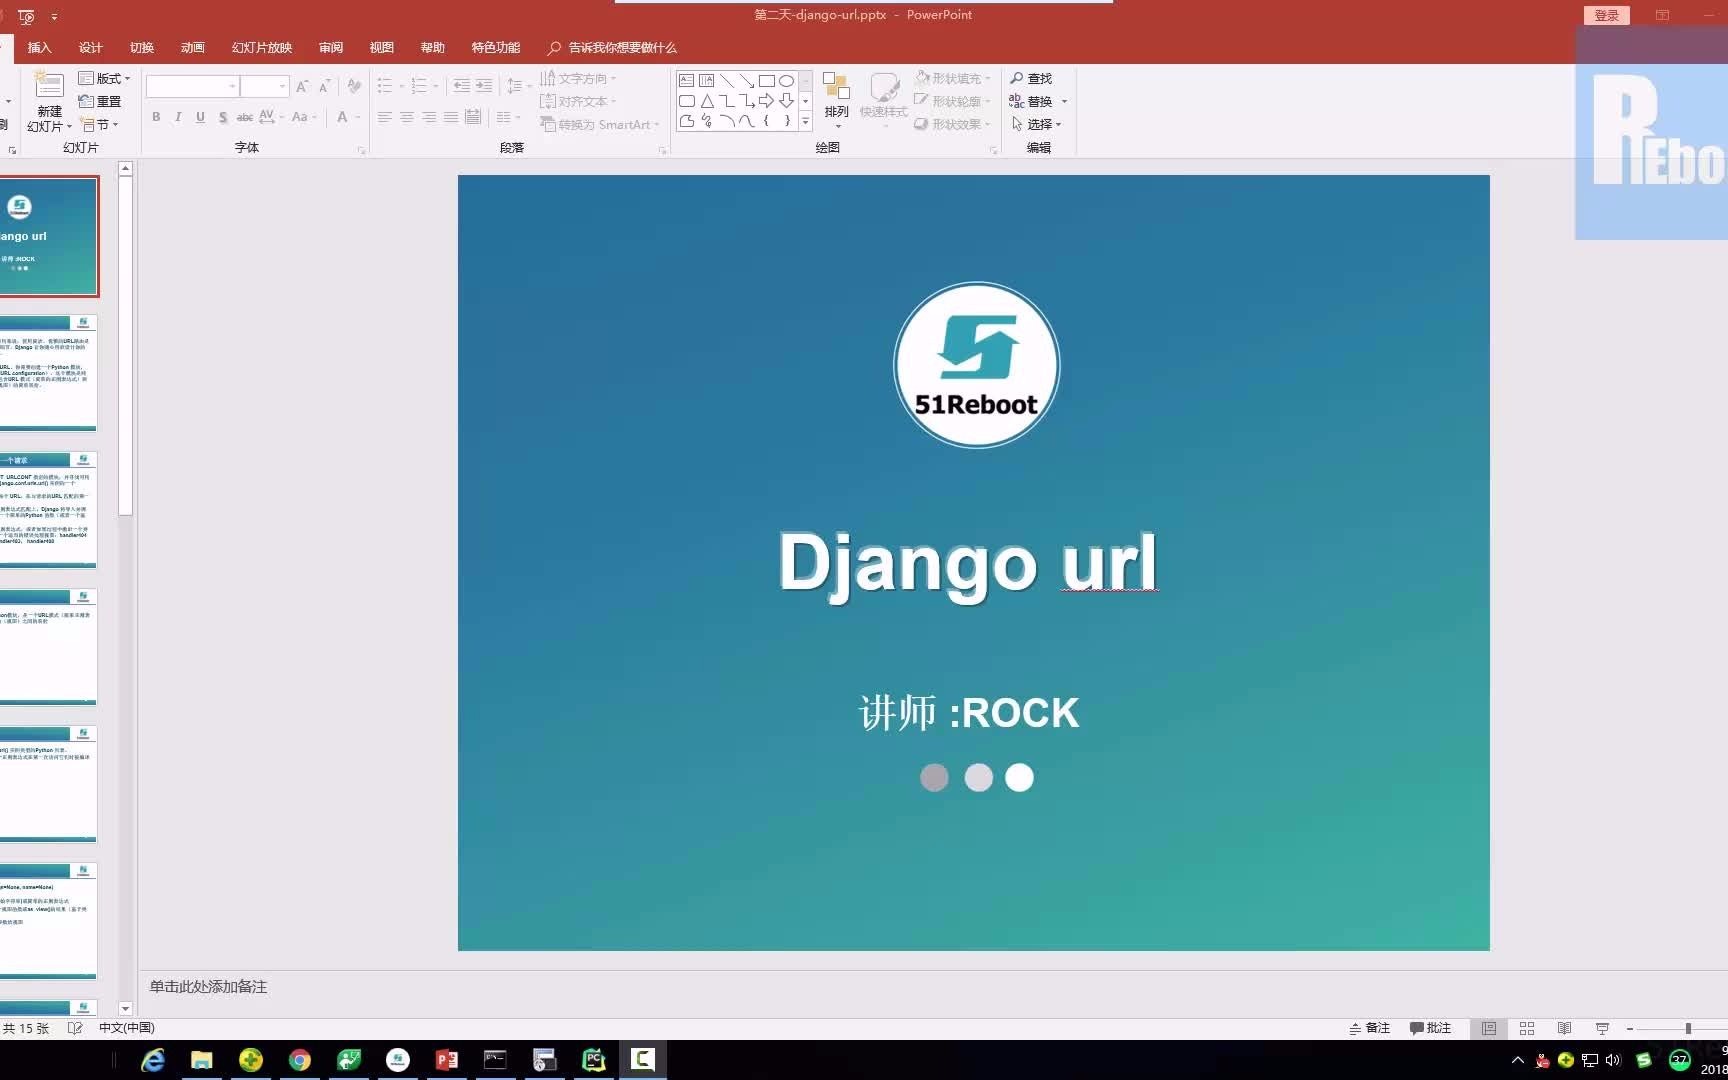
Task: Open the Slide Show (幻灯片放映) tab
Action: [x=262, y=47]
